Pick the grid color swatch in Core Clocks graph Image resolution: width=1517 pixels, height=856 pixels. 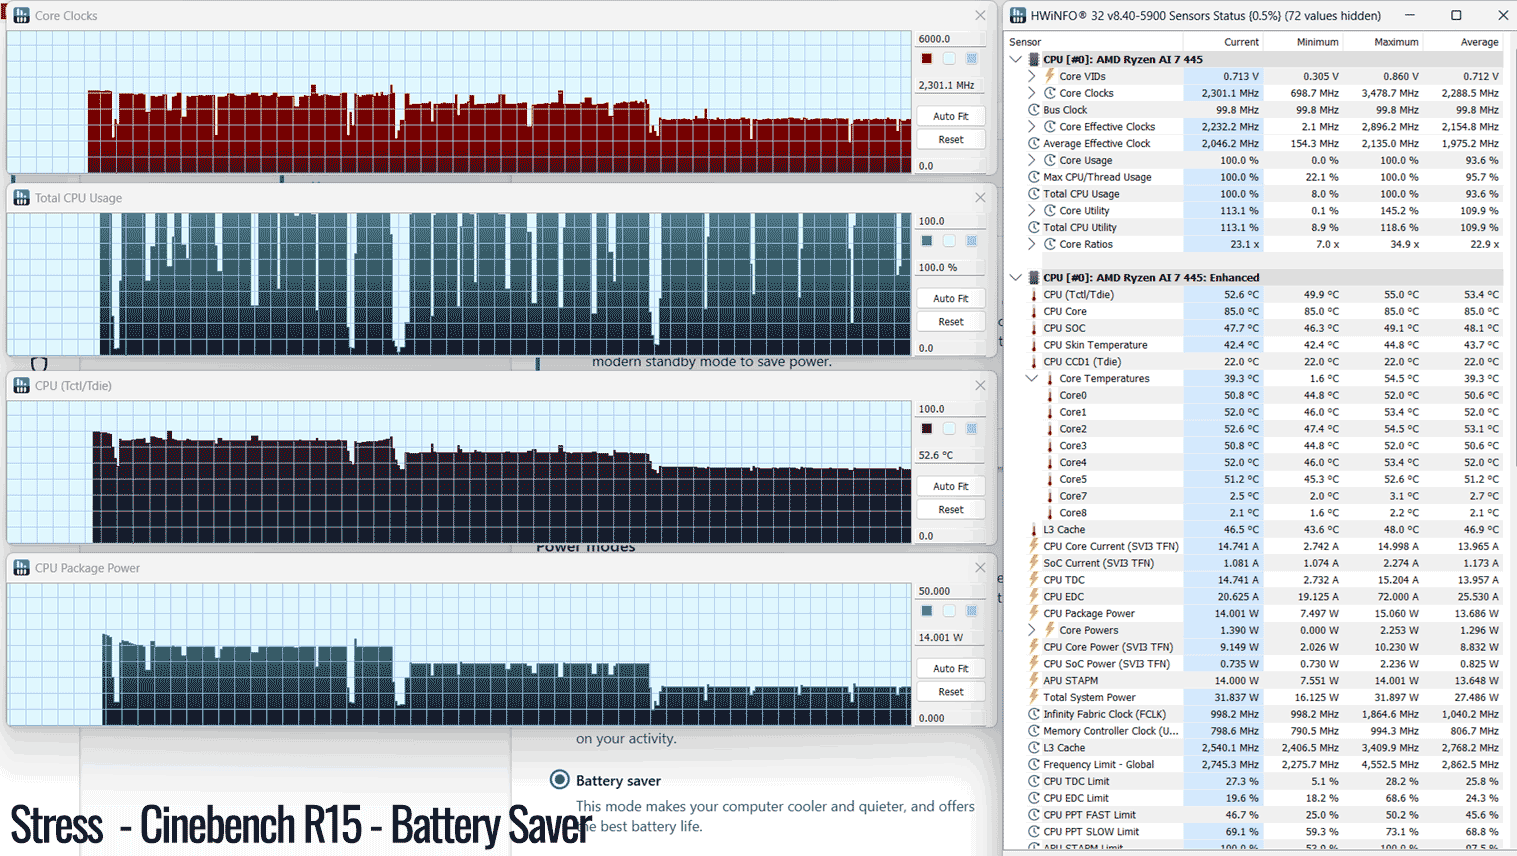point(971,59)
